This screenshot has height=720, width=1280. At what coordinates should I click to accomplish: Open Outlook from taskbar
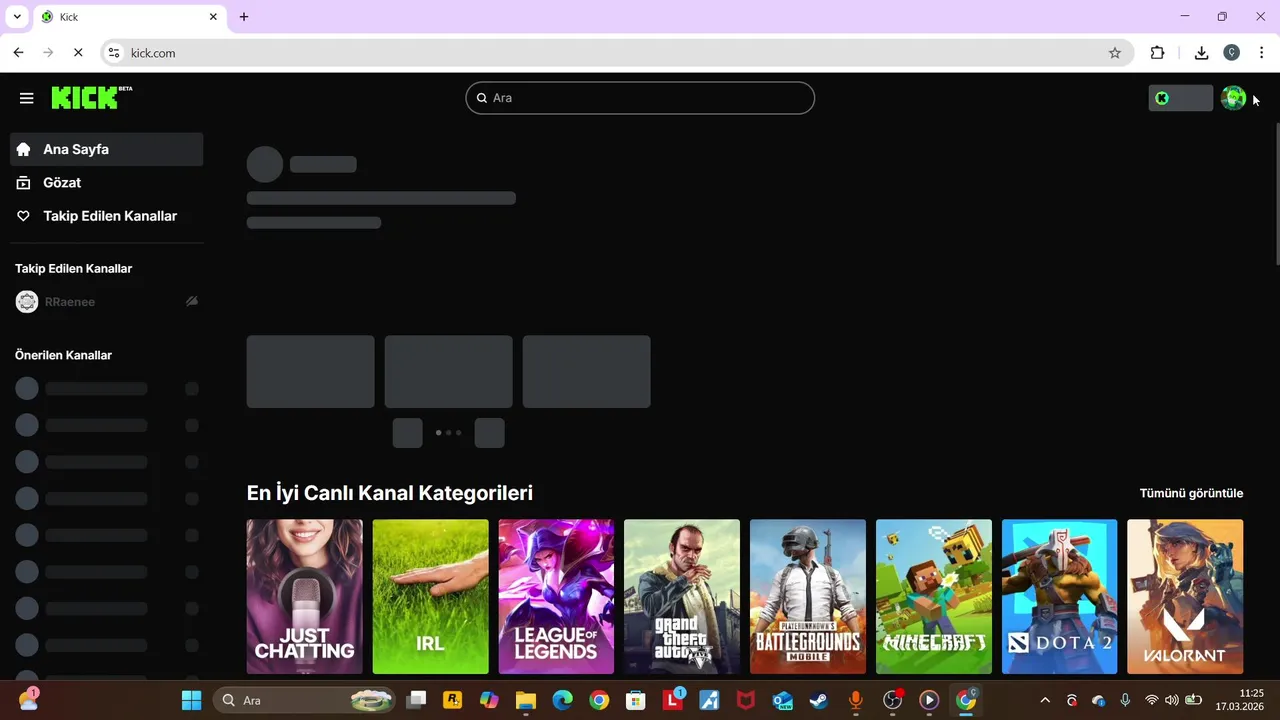[x=782, y=700]
